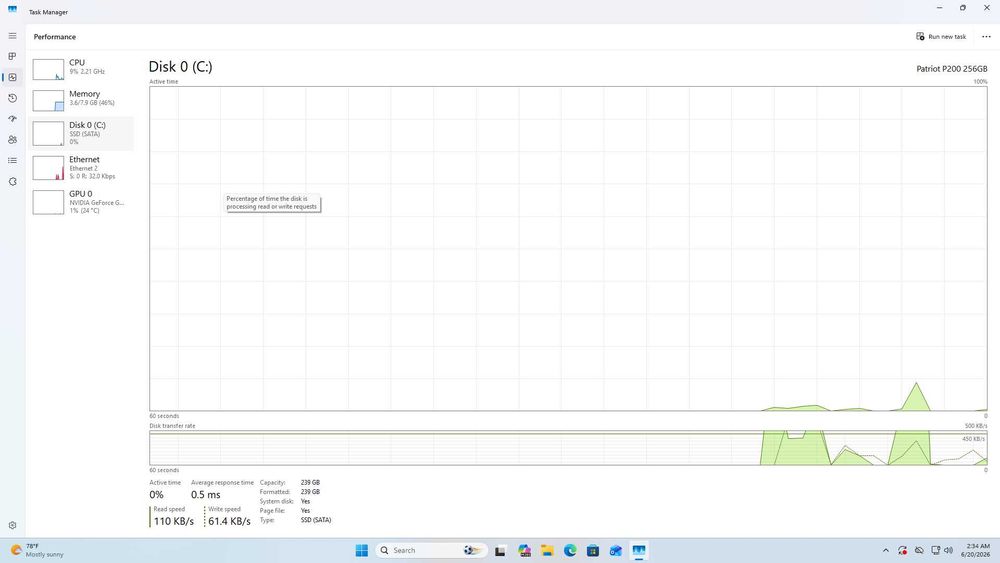Go to the Startup apps page icon

click(12, 119)
